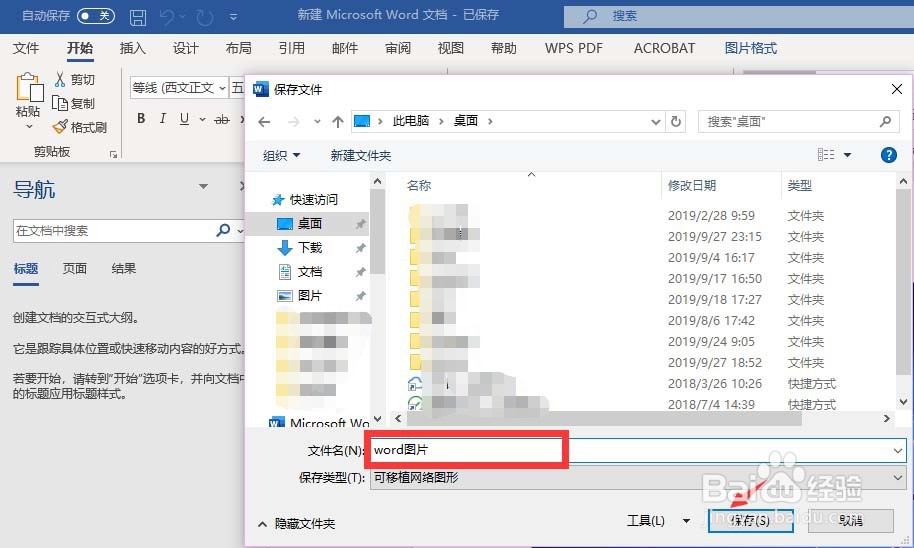Open the 邮件 ribbon tab
Image resolution: width=914 pixels, height=548 pixels.
(x=344, y=48)
